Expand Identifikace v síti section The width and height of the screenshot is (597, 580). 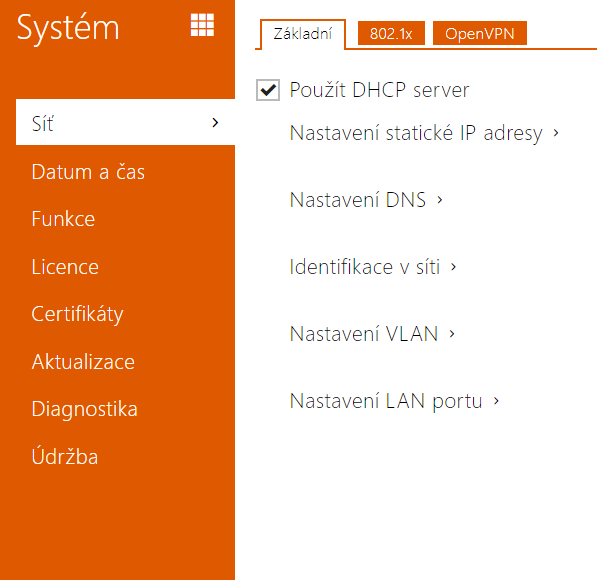click(x=373, y=267)
